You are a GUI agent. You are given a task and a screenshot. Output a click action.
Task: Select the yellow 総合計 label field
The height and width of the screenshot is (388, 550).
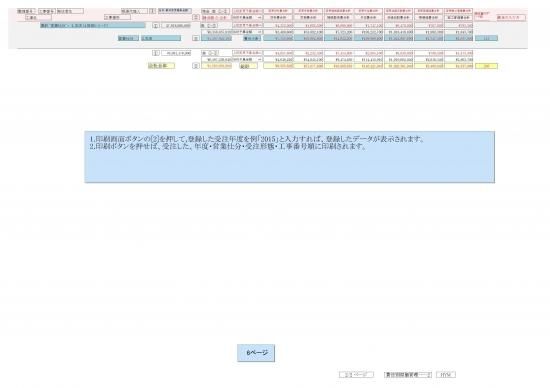(161, 66)
